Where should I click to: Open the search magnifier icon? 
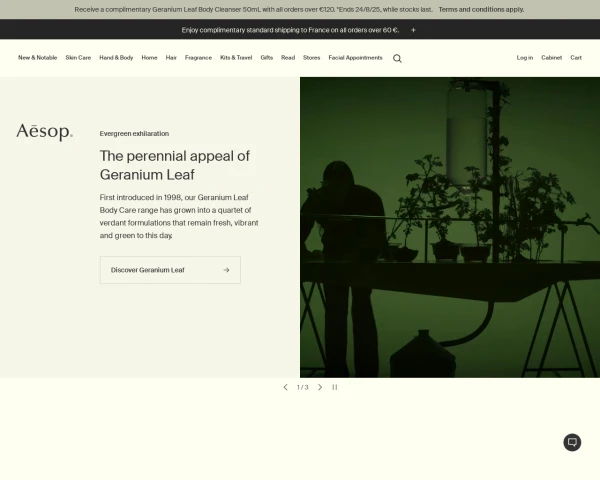click(x=397, y=58)
